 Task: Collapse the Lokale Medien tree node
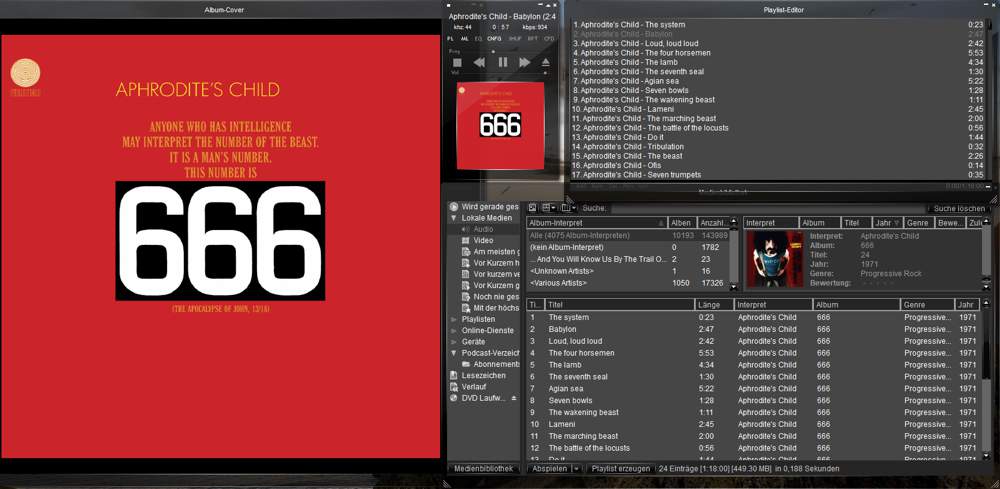pyautogui.click(x=454, y=217)
